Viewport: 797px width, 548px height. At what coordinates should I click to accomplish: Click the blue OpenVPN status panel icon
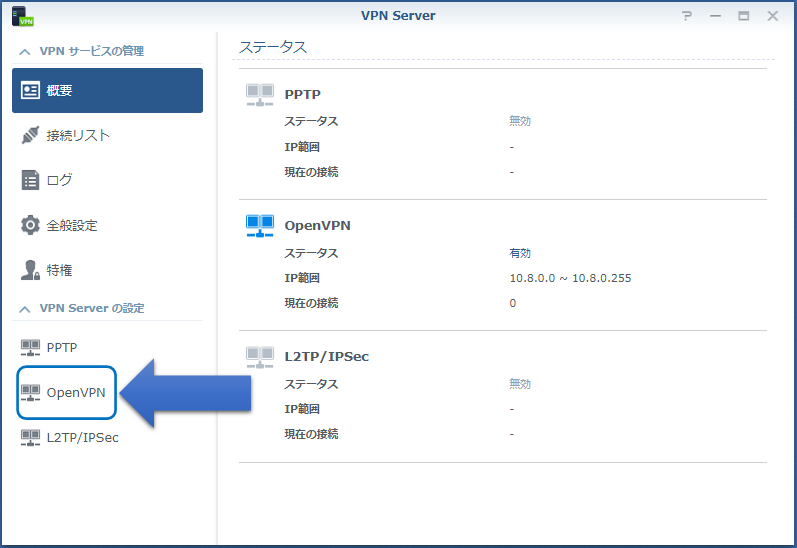[260, 226]
